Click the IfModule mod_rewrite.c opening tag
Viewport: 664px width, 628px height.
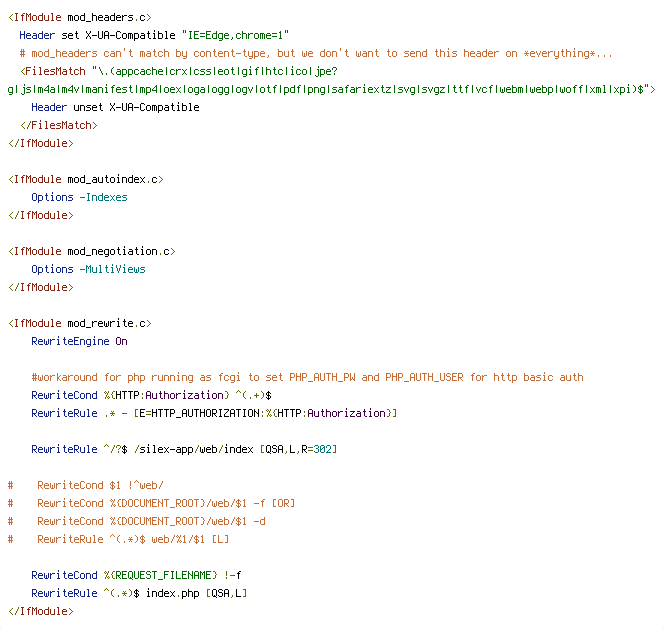coord(80,324)
